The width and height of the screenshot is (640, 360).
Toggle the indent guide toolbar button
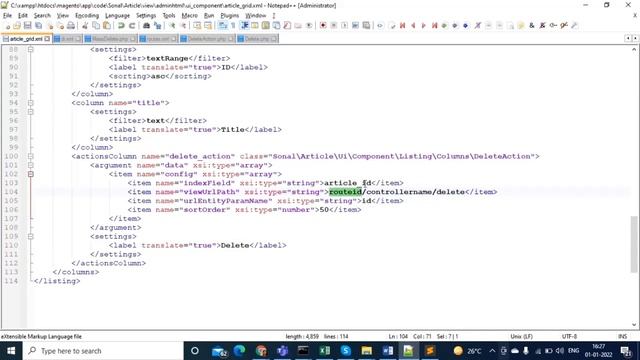244,26
